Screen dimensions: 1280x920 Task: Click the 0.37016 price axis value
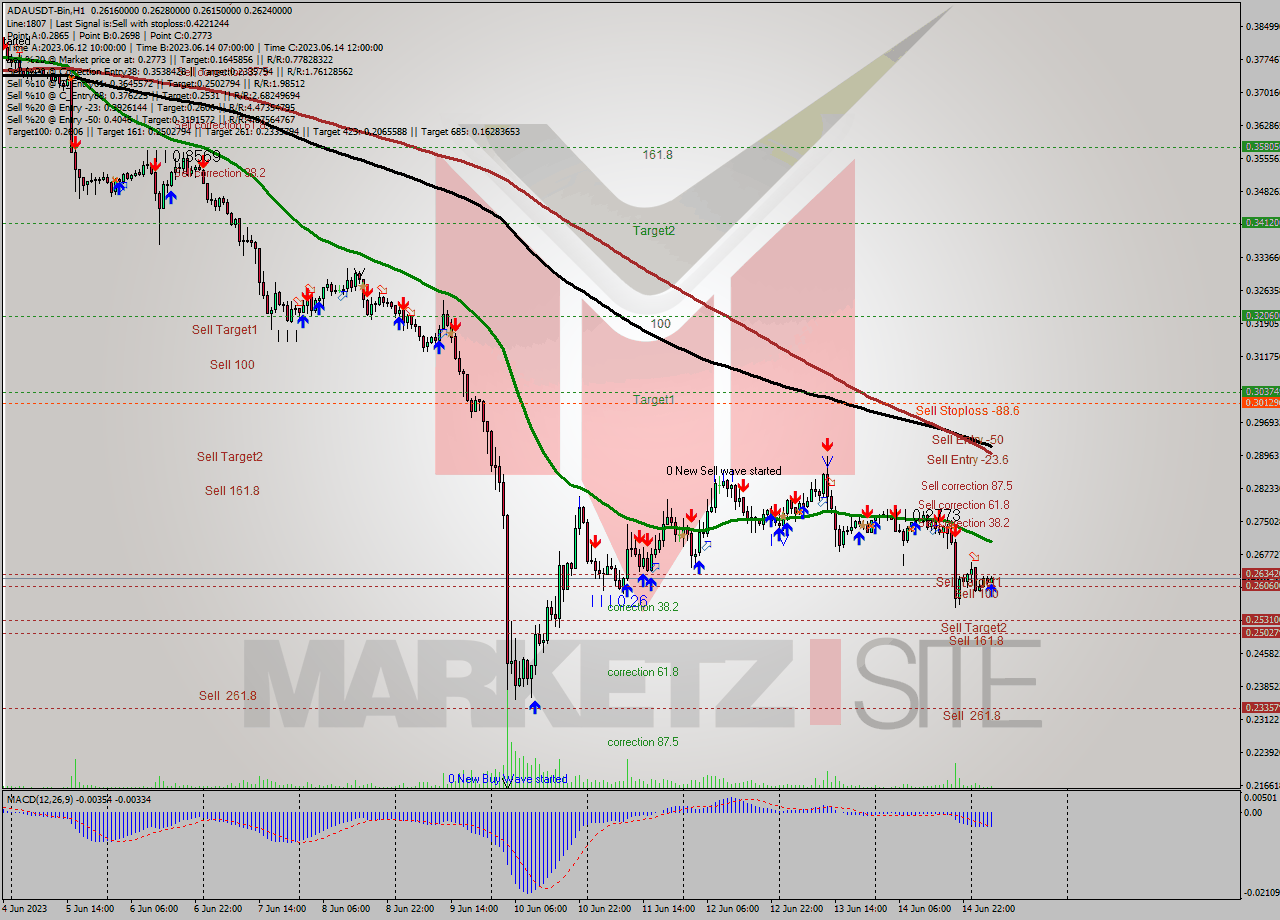tap(1262, 92)
